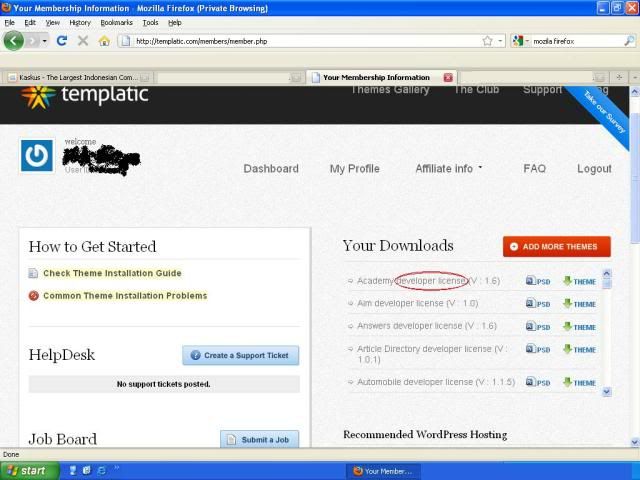Open the View menu
Viewport: 640px width, 480px height.
pos(52,23)
